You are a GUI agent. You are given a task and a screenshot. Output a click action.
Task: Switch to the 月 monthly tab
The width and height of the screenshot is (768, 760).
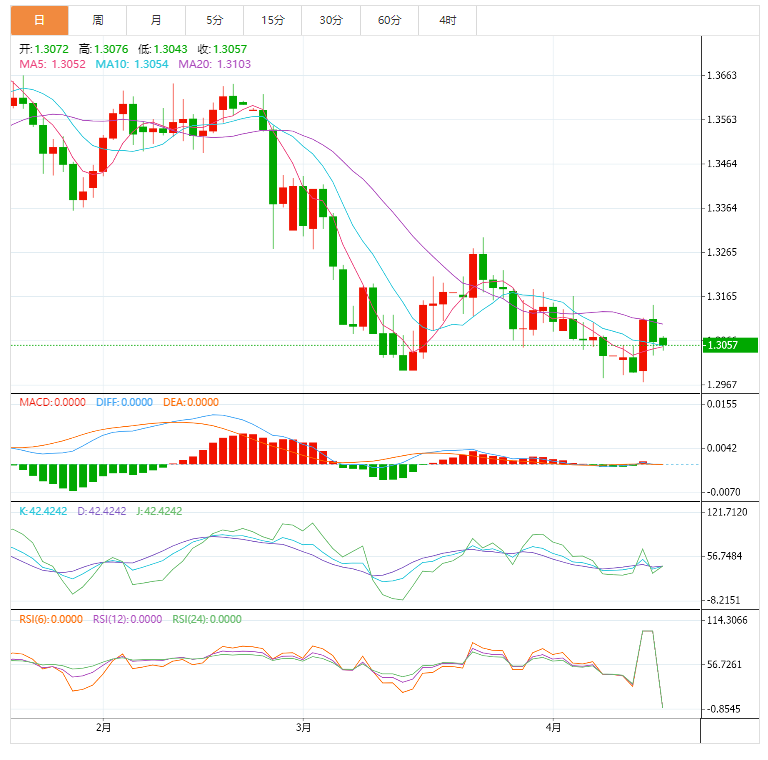pos(156,20)
